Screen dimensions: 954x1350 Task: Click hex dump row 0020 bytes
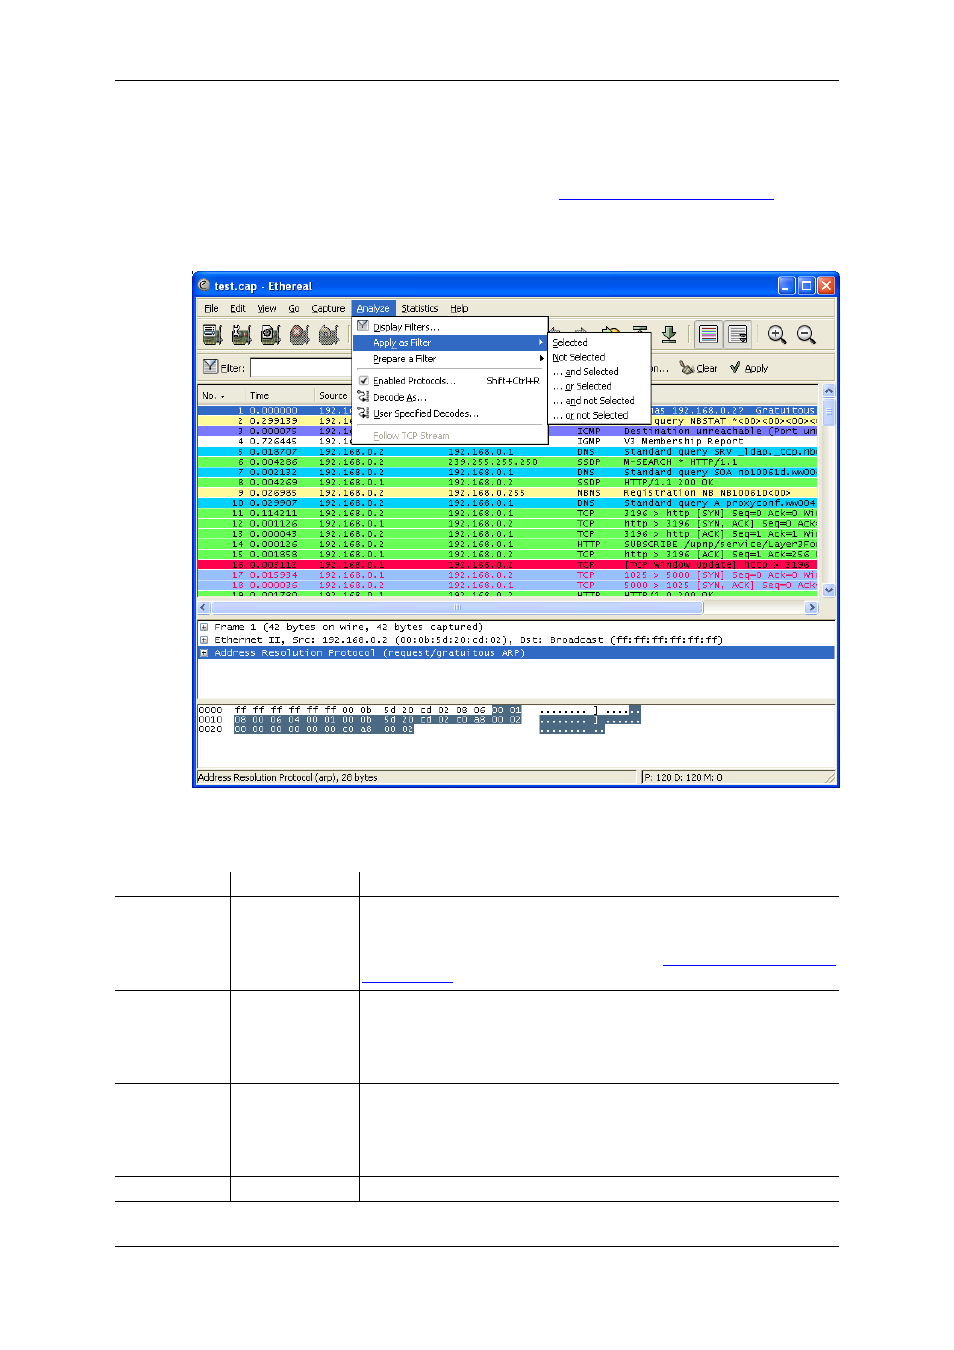pos(323,730)
